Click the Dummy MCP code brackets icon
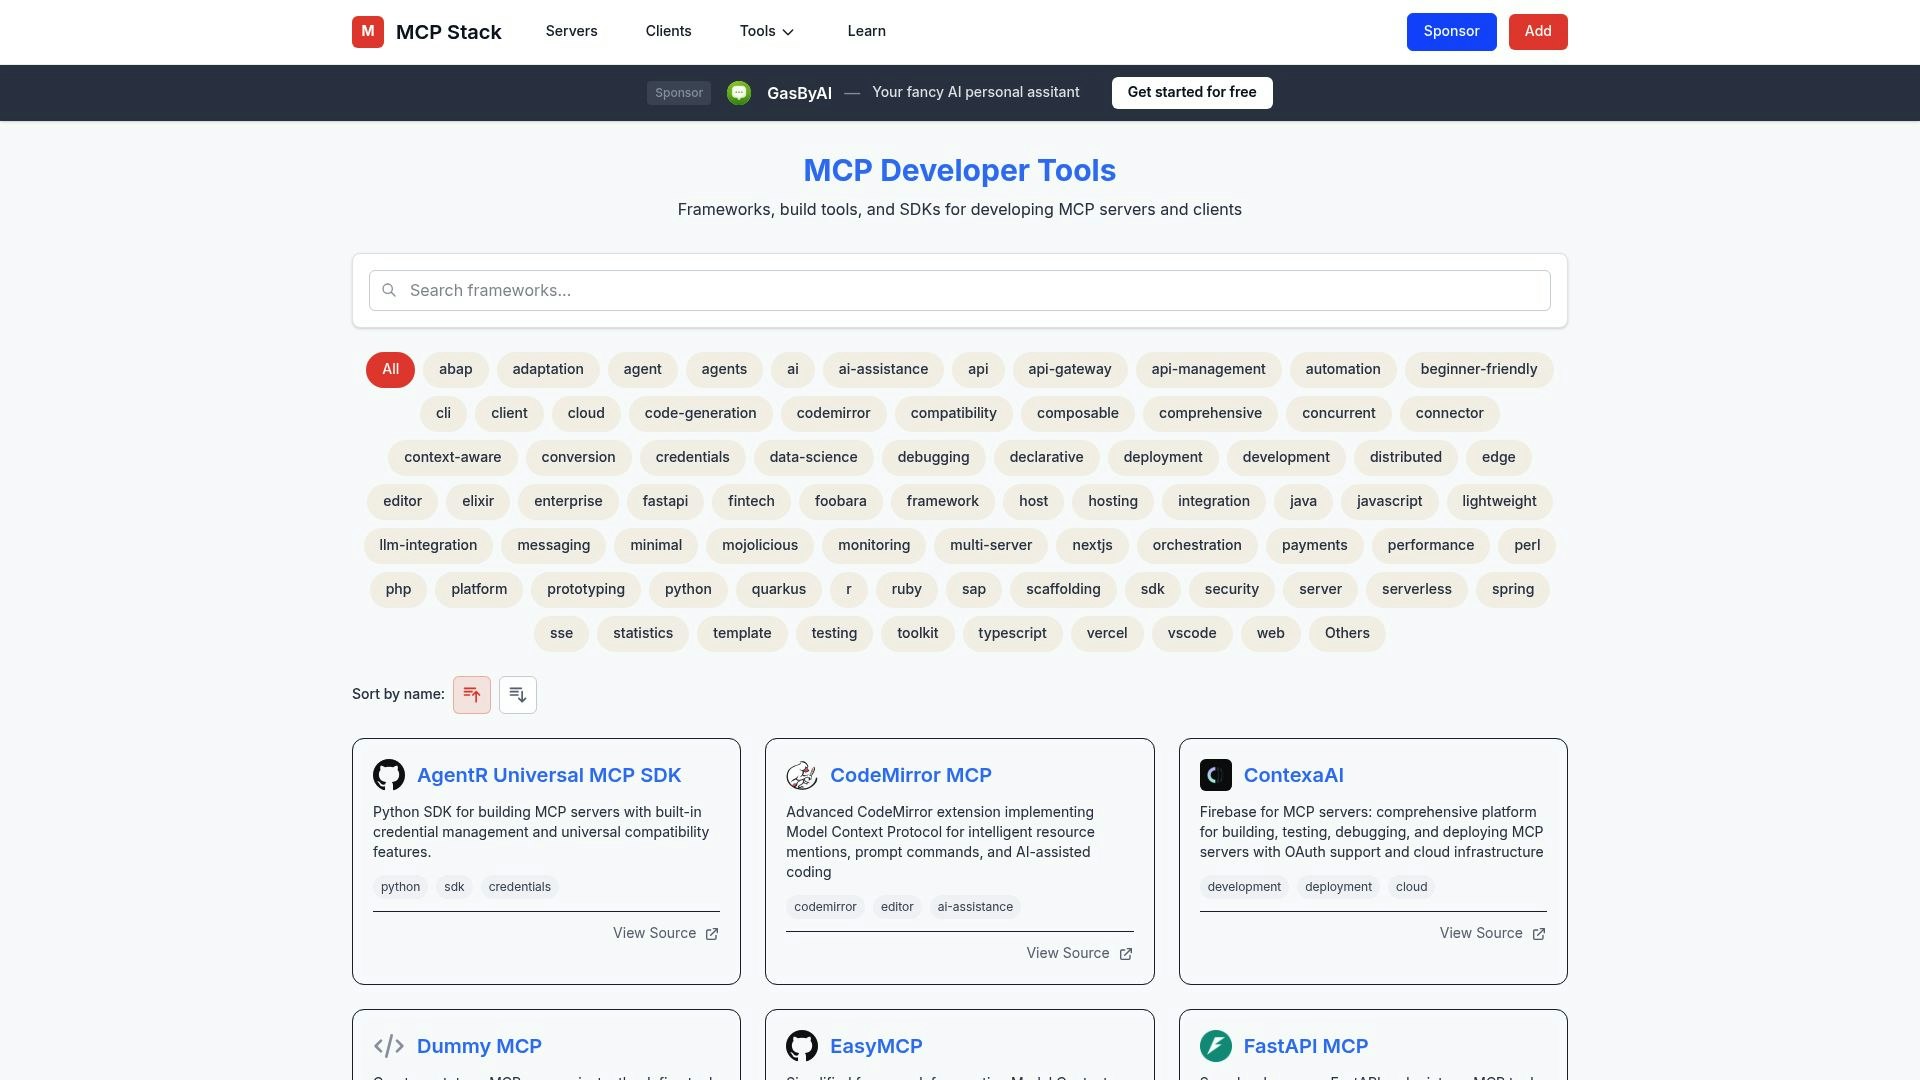Viewport: 1920px width, 1080px height. (389, 1046)
